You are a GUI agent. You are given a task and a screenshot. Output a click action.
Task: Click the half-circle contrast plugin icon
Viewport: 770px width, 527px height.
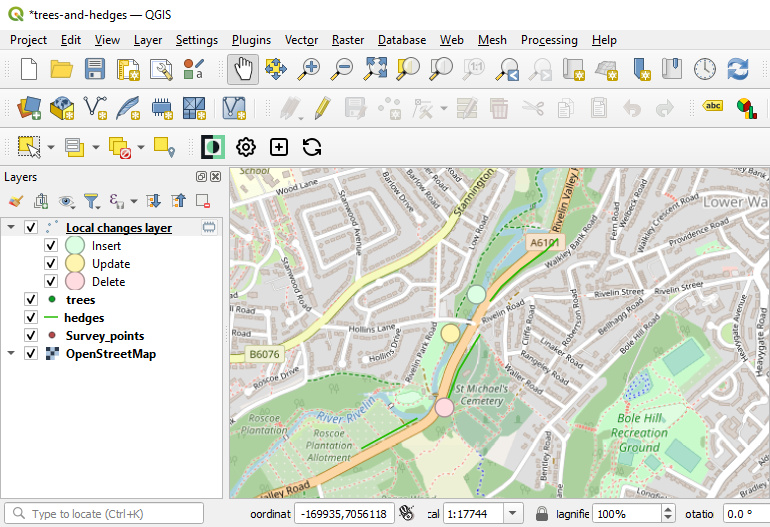tap(213, 147)
